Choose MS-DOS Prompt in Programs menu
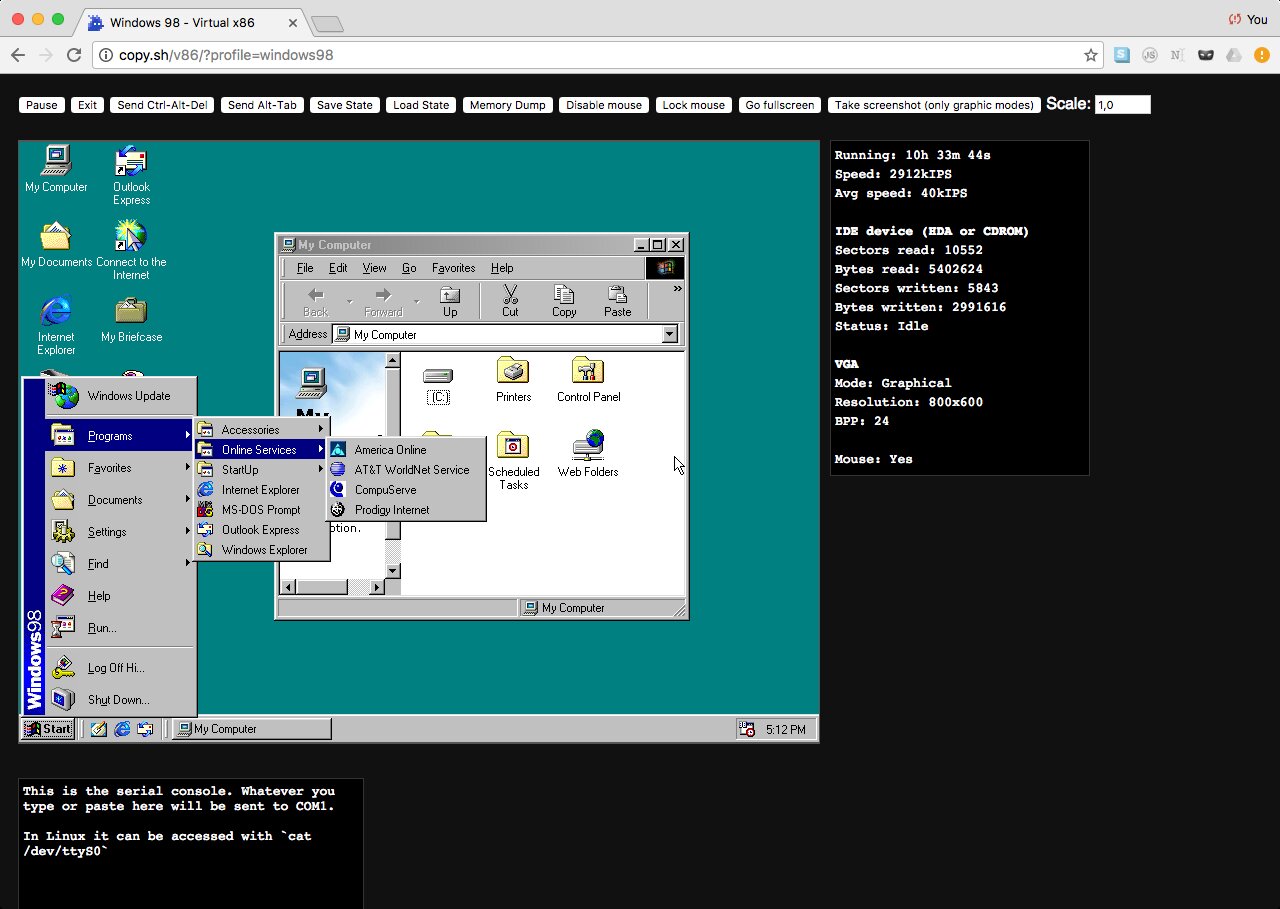 click(260, 510)
